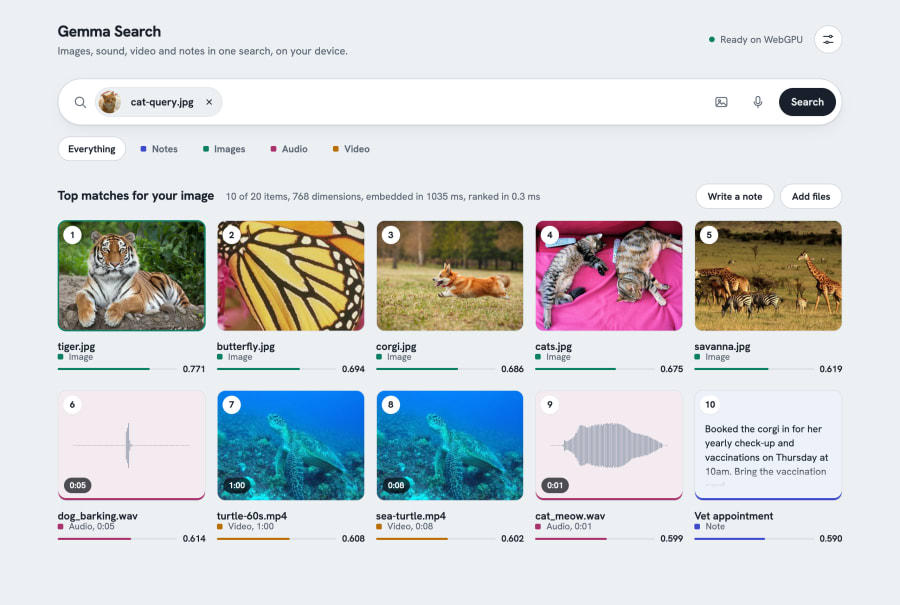Click the turtle-60s.mp4 file name
The image size is (900, 605).
(x=251, y=515)
